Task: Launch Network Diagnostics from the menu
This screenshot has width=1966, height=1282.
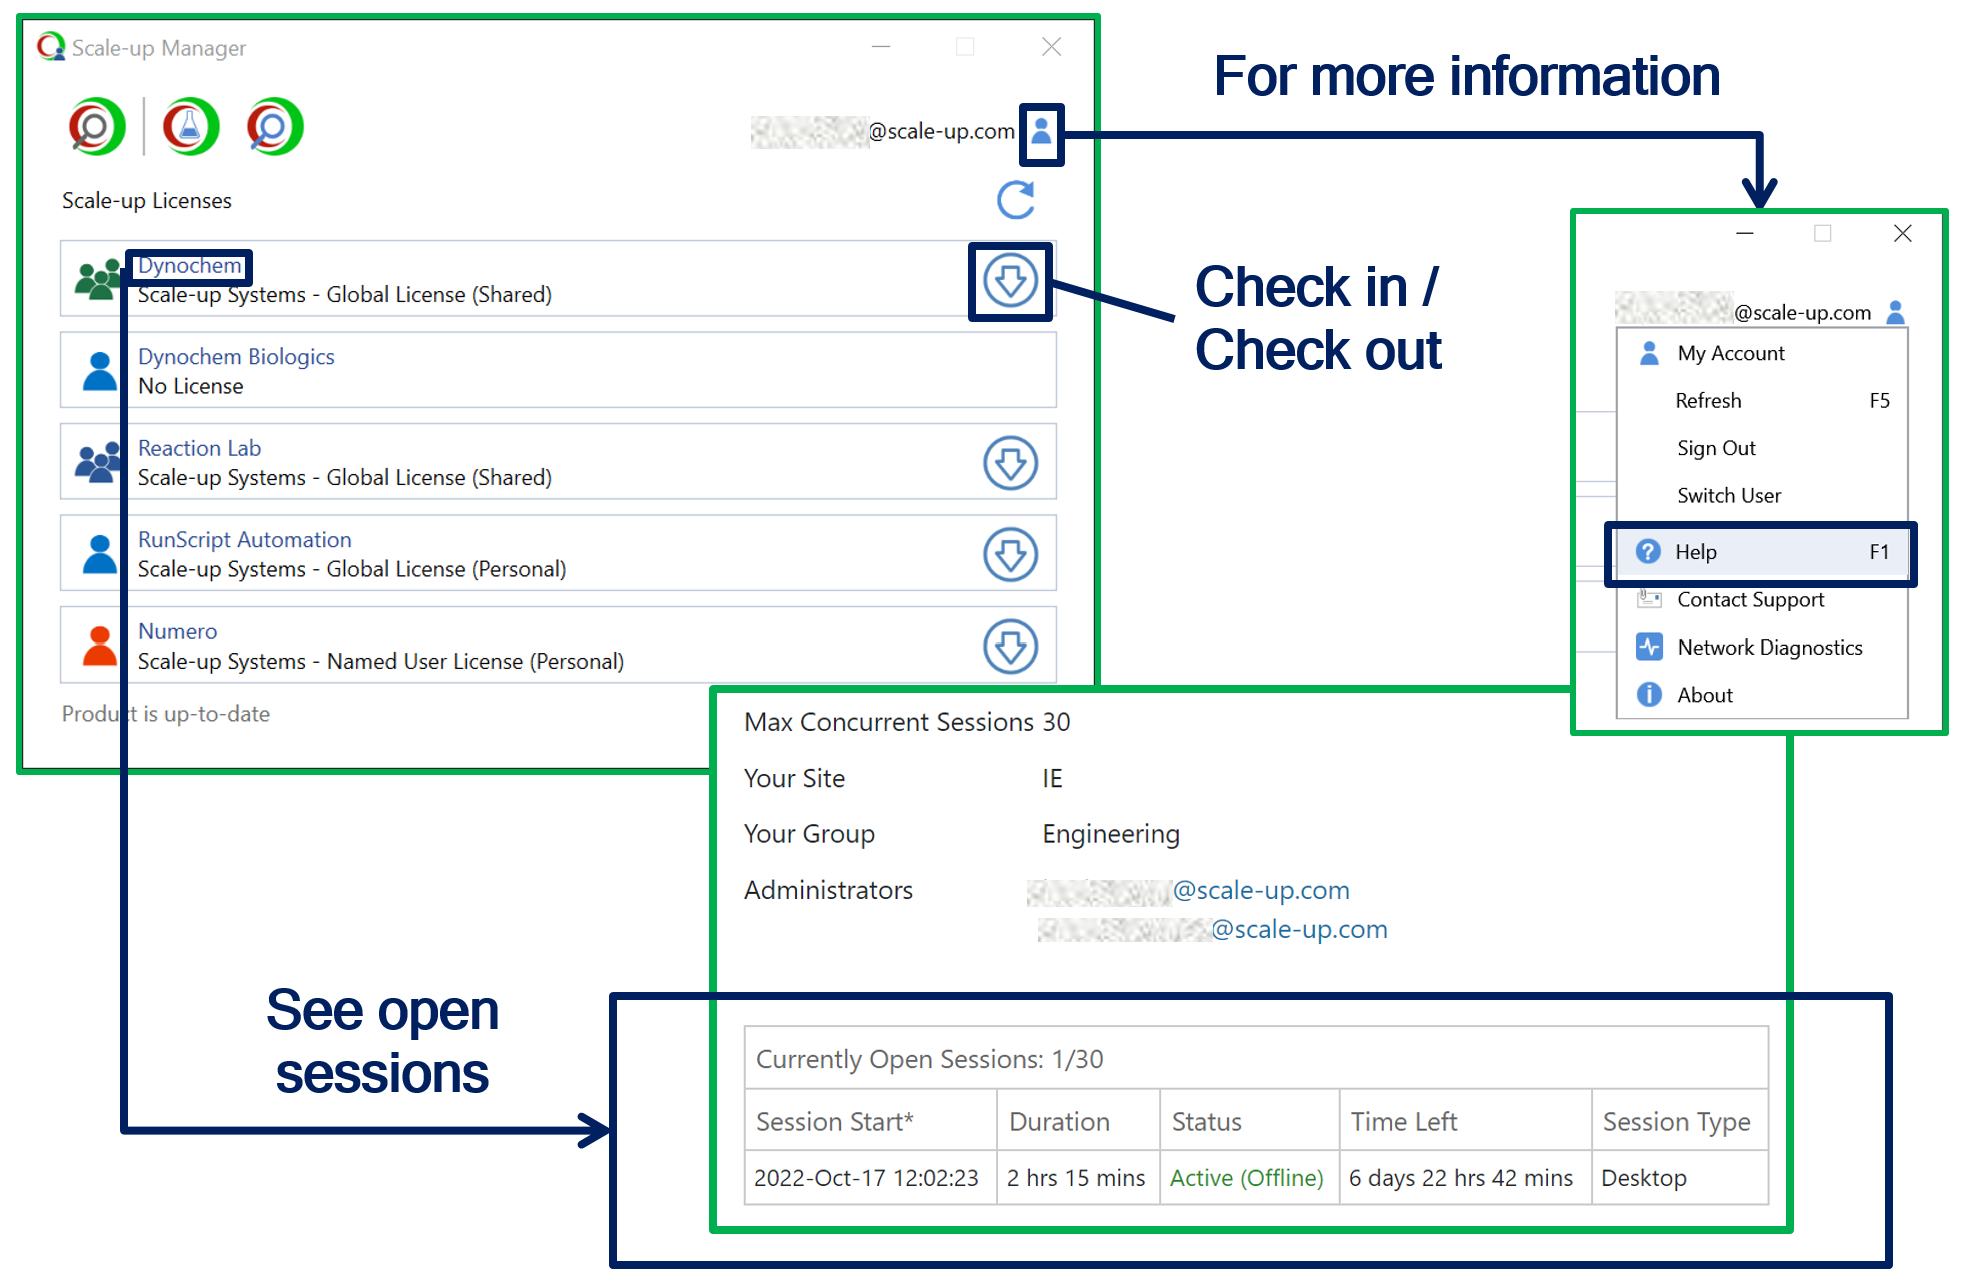Action: 1769,648
